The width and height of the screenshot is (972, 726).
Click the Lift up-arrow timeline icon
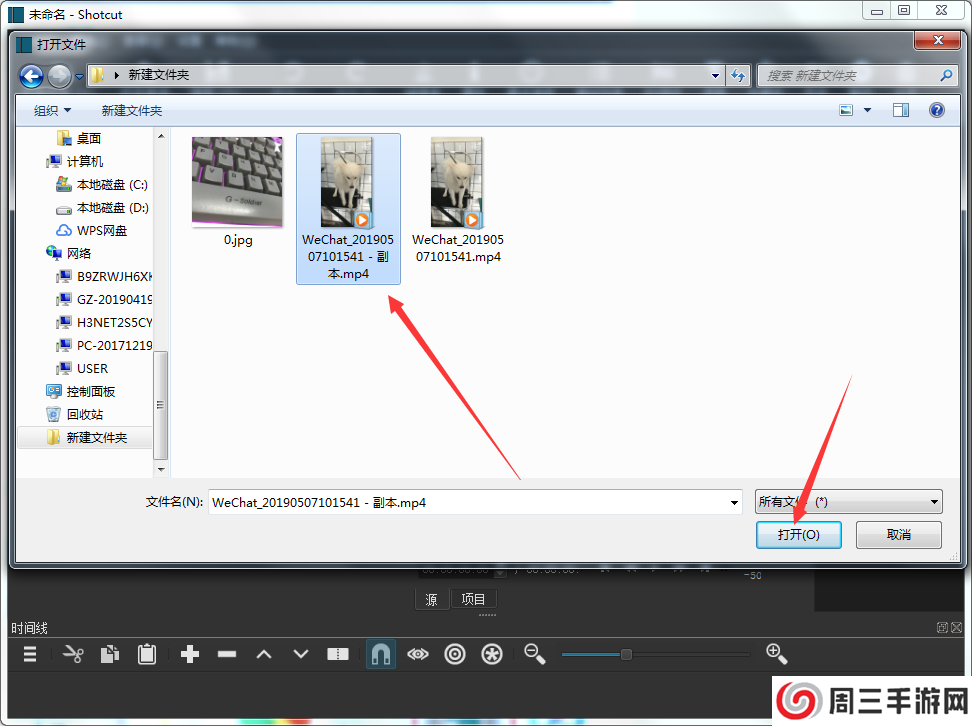point(264,654)
